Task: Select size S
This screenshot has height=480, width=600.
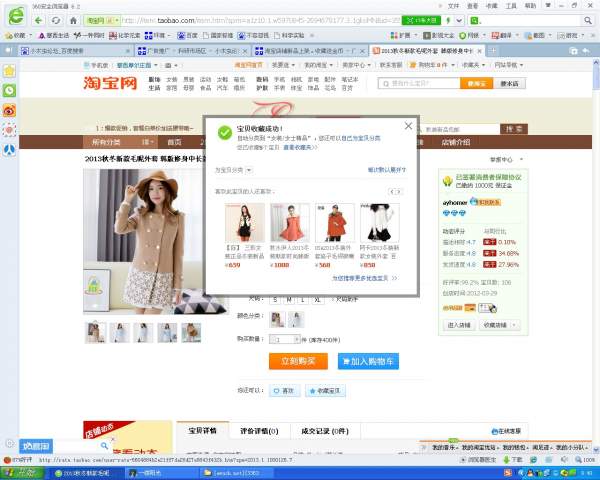Action: (275, 300)
